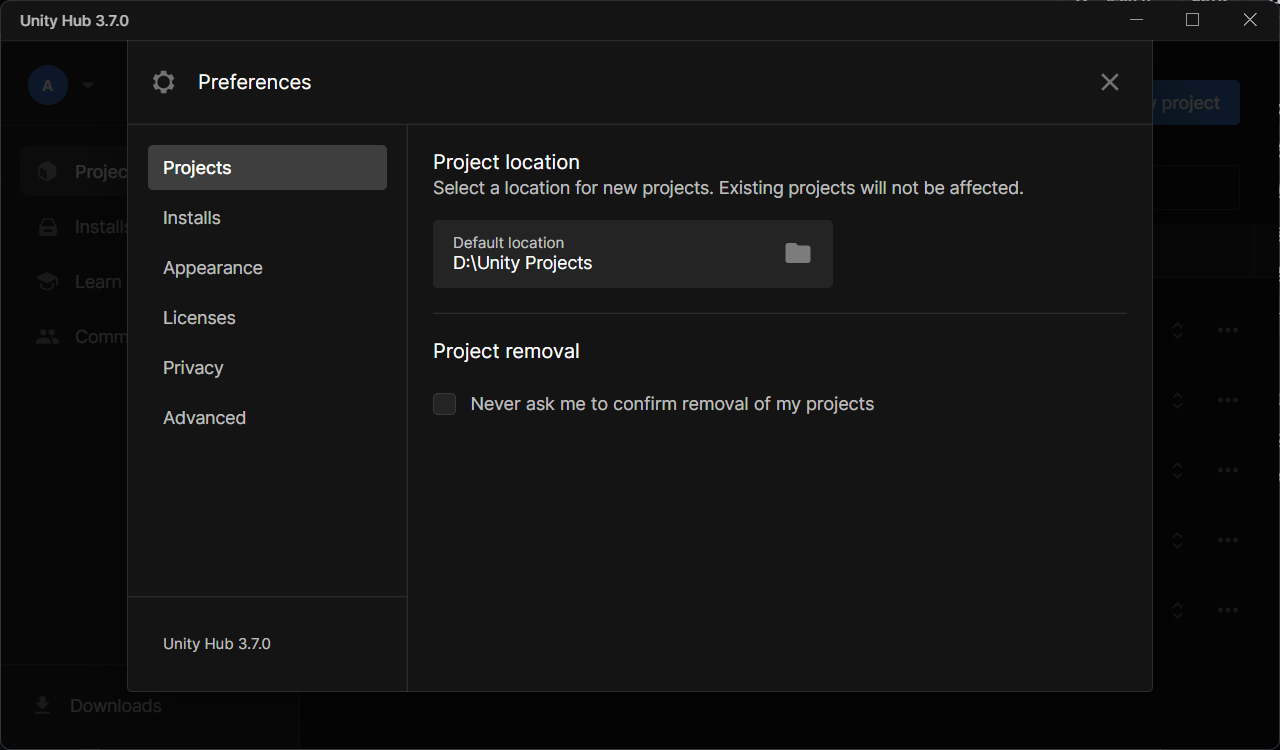This screenshot has height=750, width=1280.
Task: Click the Preferences gear icon
Action: coord(164,82)
